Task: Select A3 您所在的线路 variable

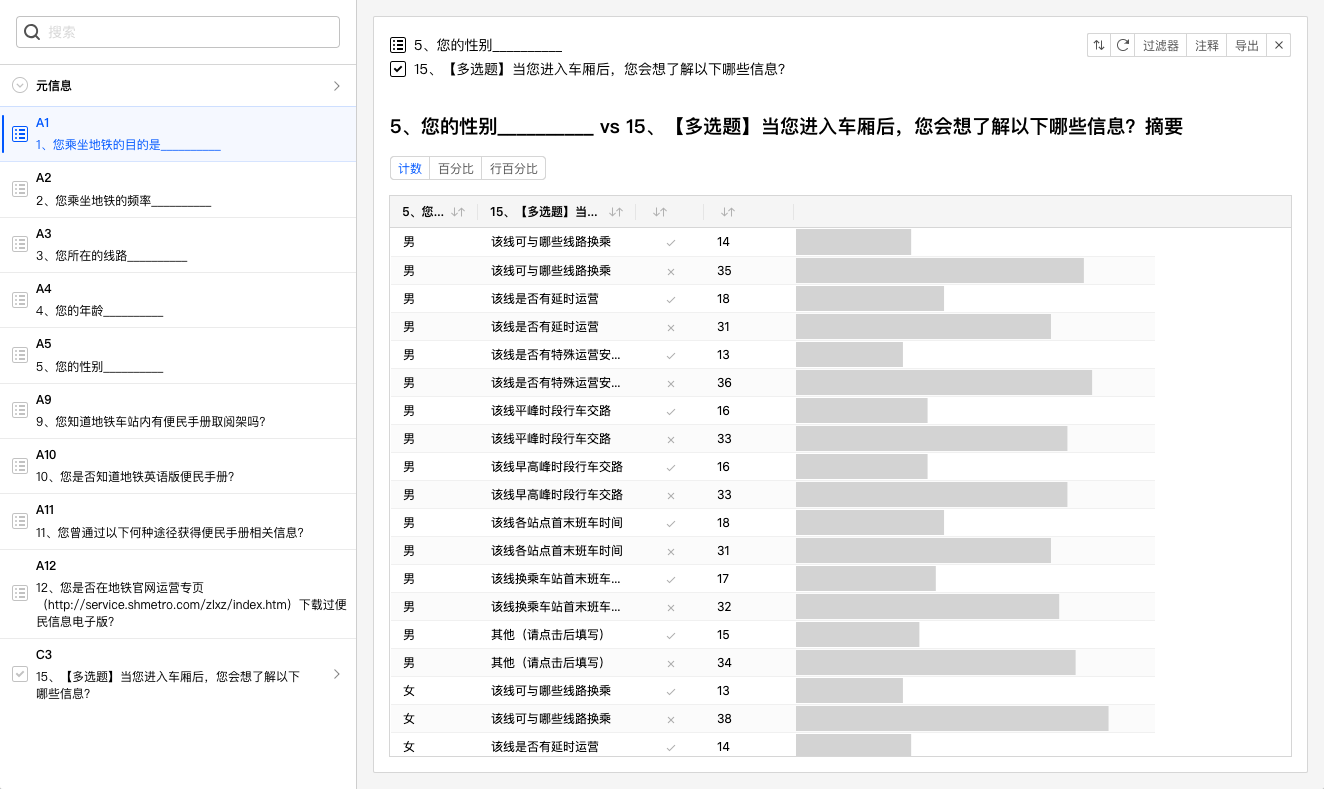Action: tap(178, 244)
